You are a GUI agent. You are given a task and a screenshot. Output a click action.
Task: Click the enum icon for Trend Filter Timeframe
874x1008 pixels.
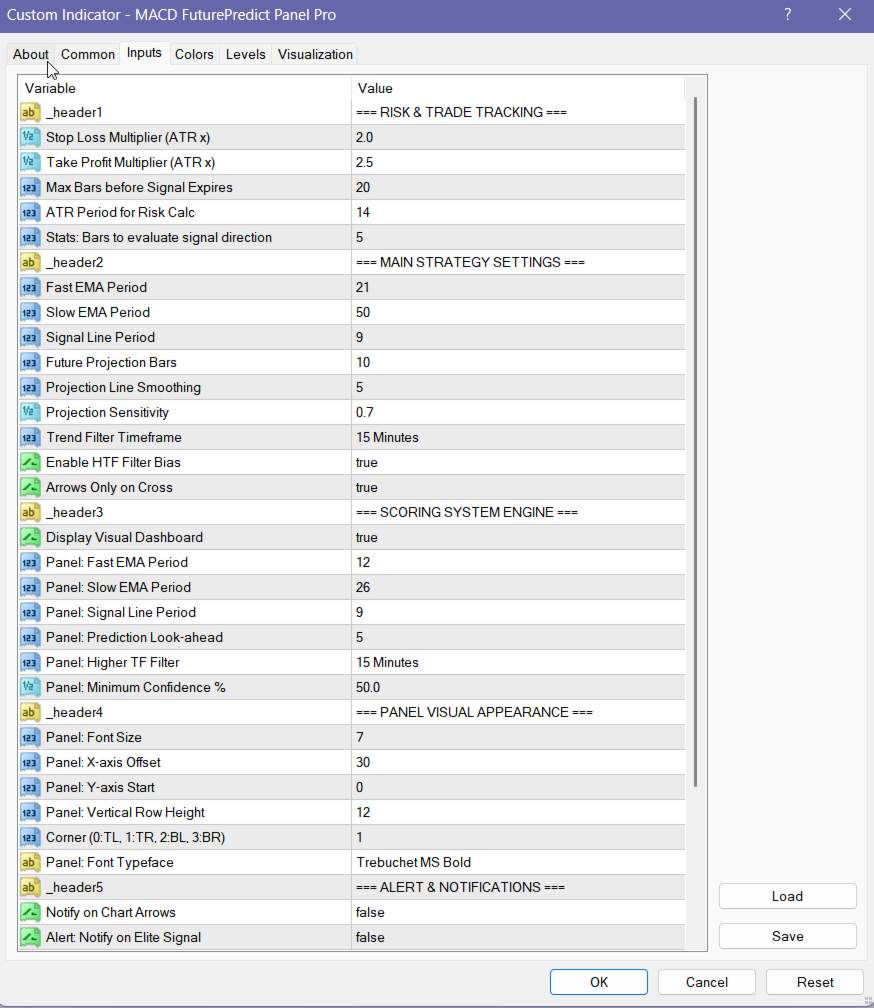point(30,438)
